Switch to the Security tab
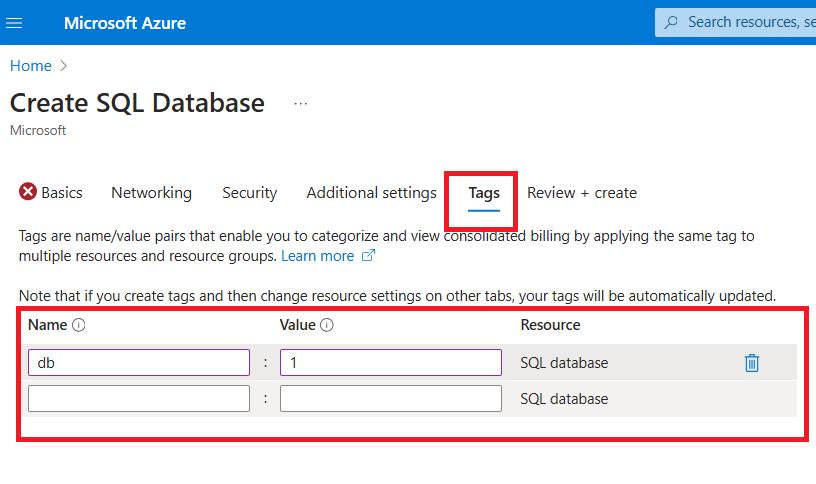The width and height of the screenshot is (816, 484). [x=250, y=193]
